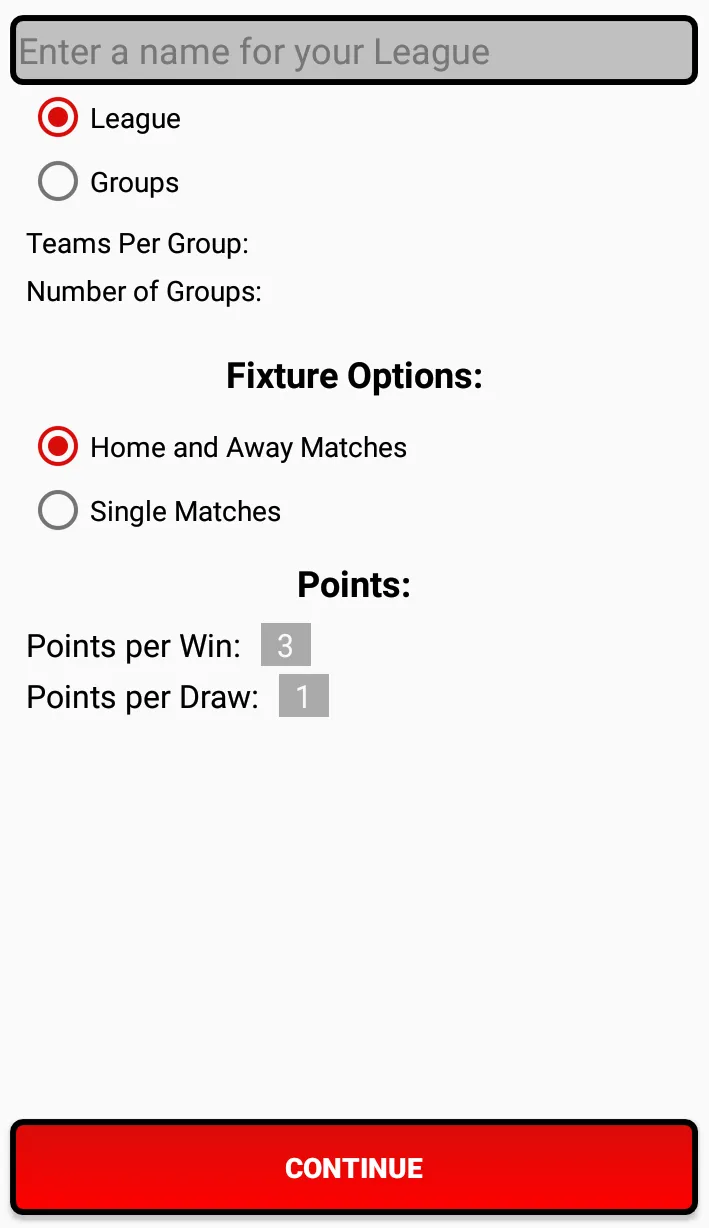709x1228 pixels.
Task: Enable Home and Away Matches option
Action: tap(57, 446)
